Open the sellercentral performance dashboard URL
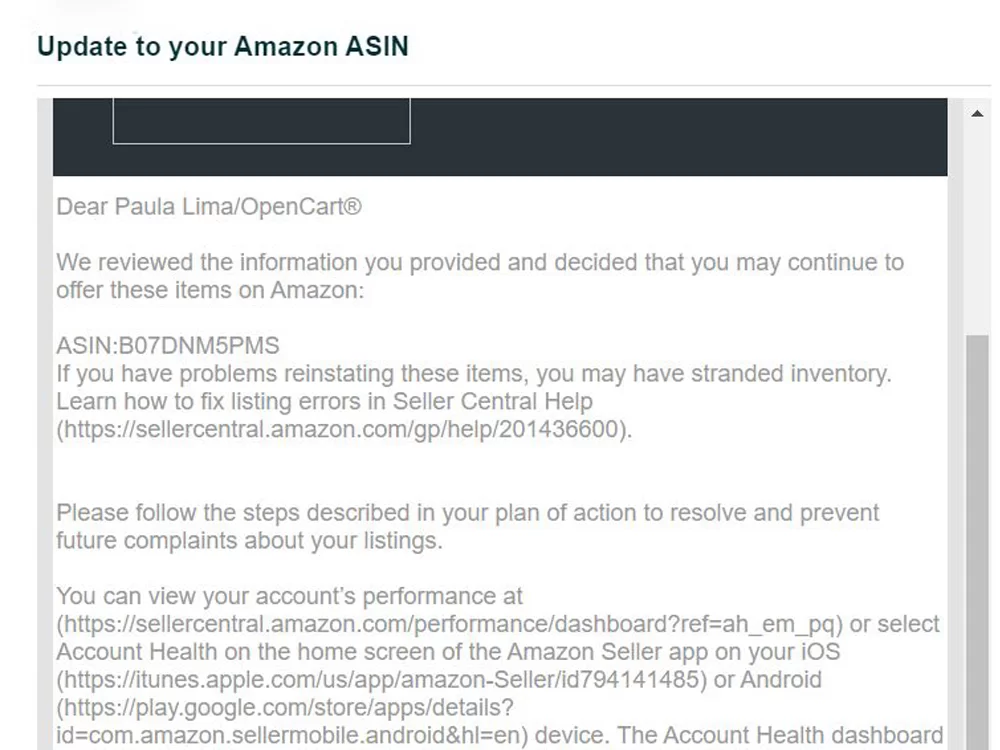Image resolution: width=1000 pixels, height=750 pixels. 450,624
